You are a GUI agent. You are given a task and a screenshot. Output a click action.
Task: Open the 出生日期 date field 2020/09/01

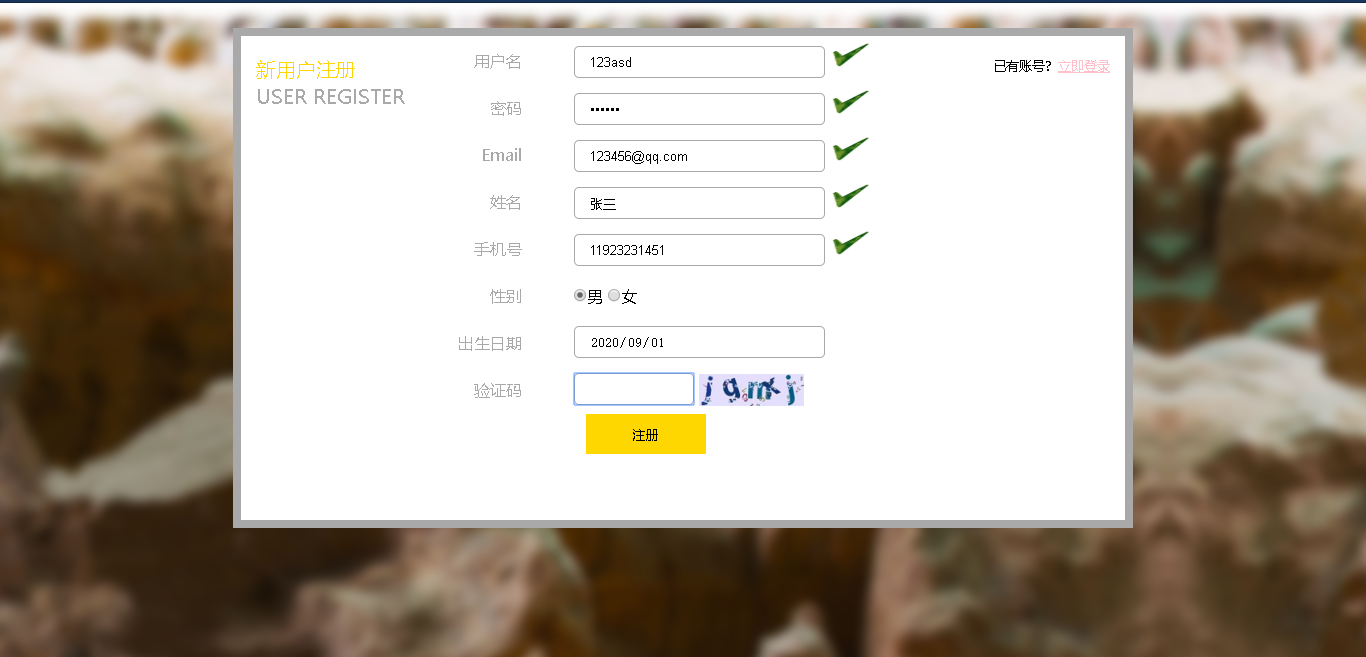699,342
